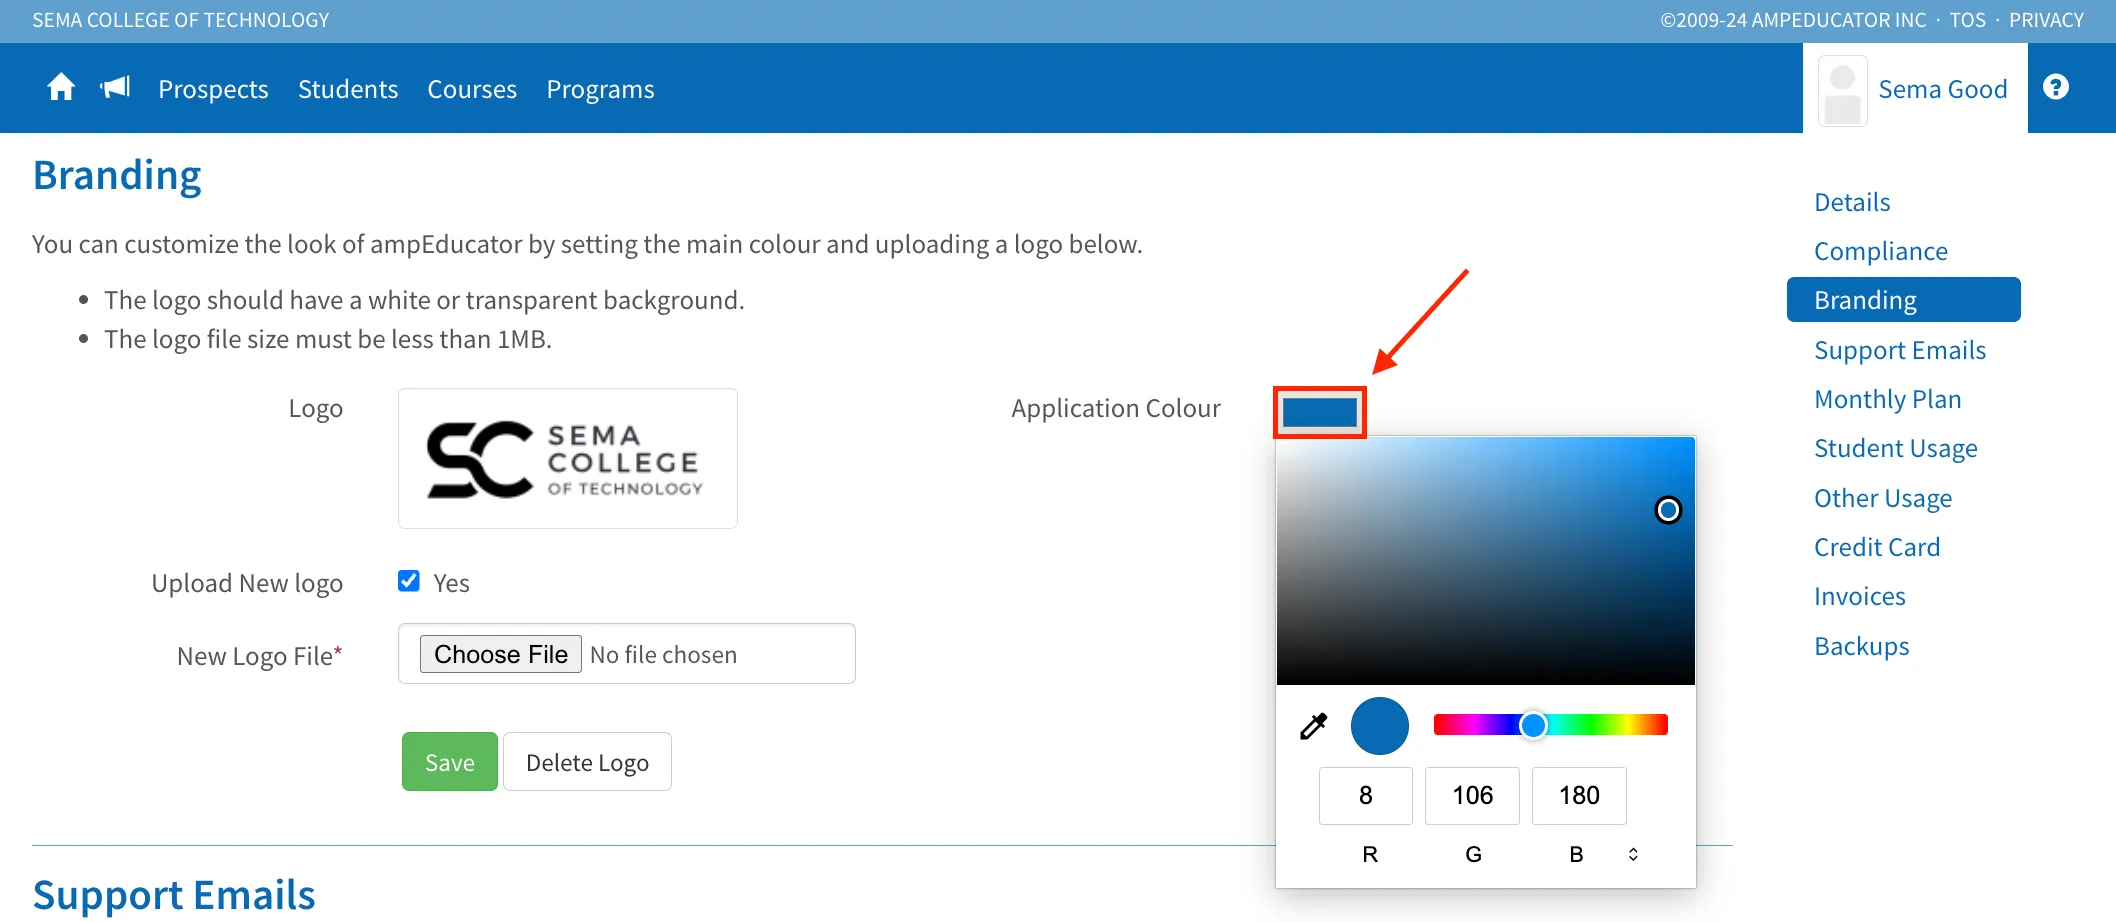
Task: Click the B value field showing 180
Action: [1579, 796]
